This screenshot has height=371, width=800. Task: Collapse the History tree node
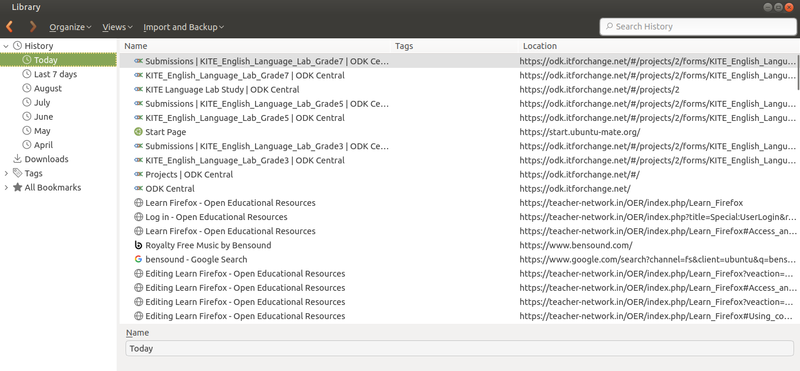click(6, 46)
